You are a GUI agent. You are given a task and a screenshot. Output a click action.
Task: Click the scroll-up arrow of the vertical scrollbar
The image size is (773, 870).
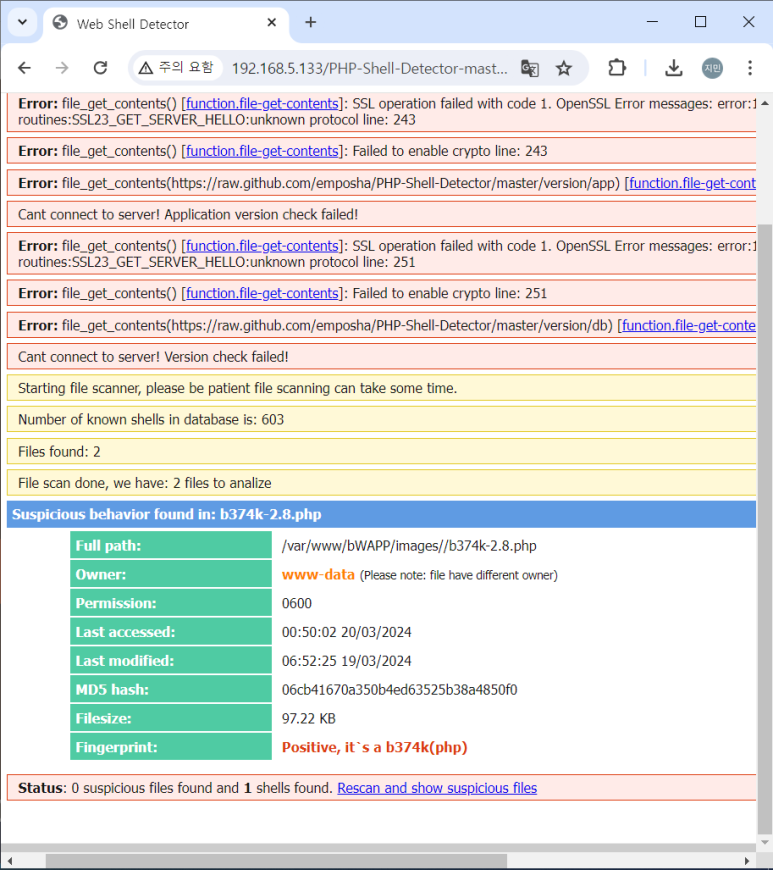tap(765, 103)
